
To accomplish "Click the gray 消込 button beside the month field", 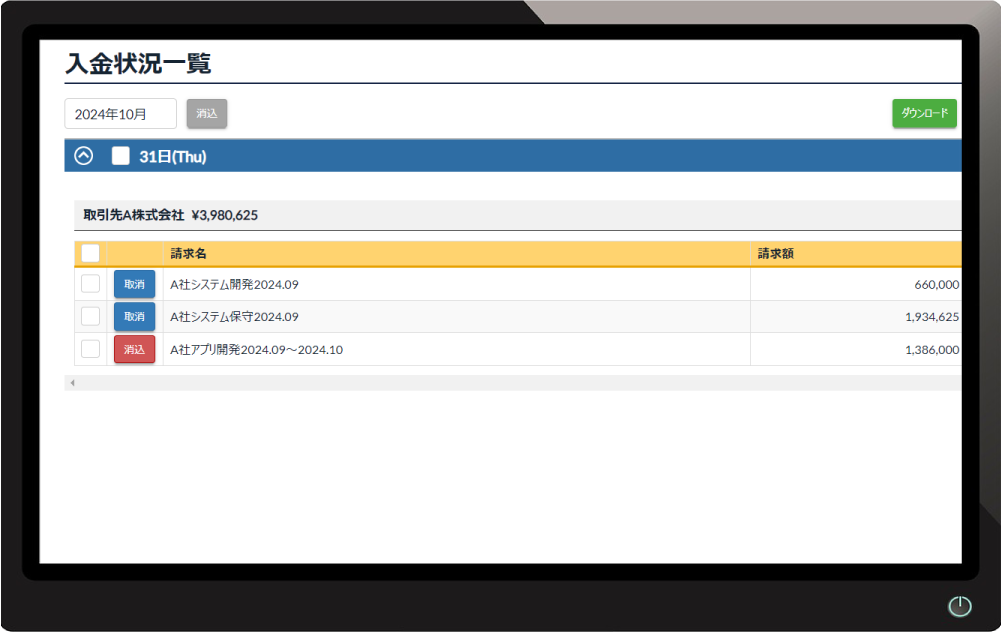I will [x=207, y=114].
